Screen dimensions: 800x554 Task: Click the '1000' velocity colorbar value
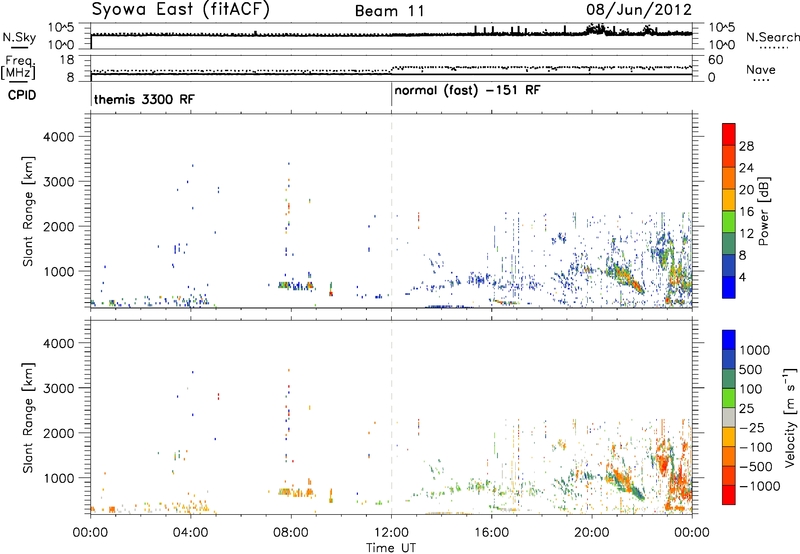pyautogui.click(x=755, y=350)
